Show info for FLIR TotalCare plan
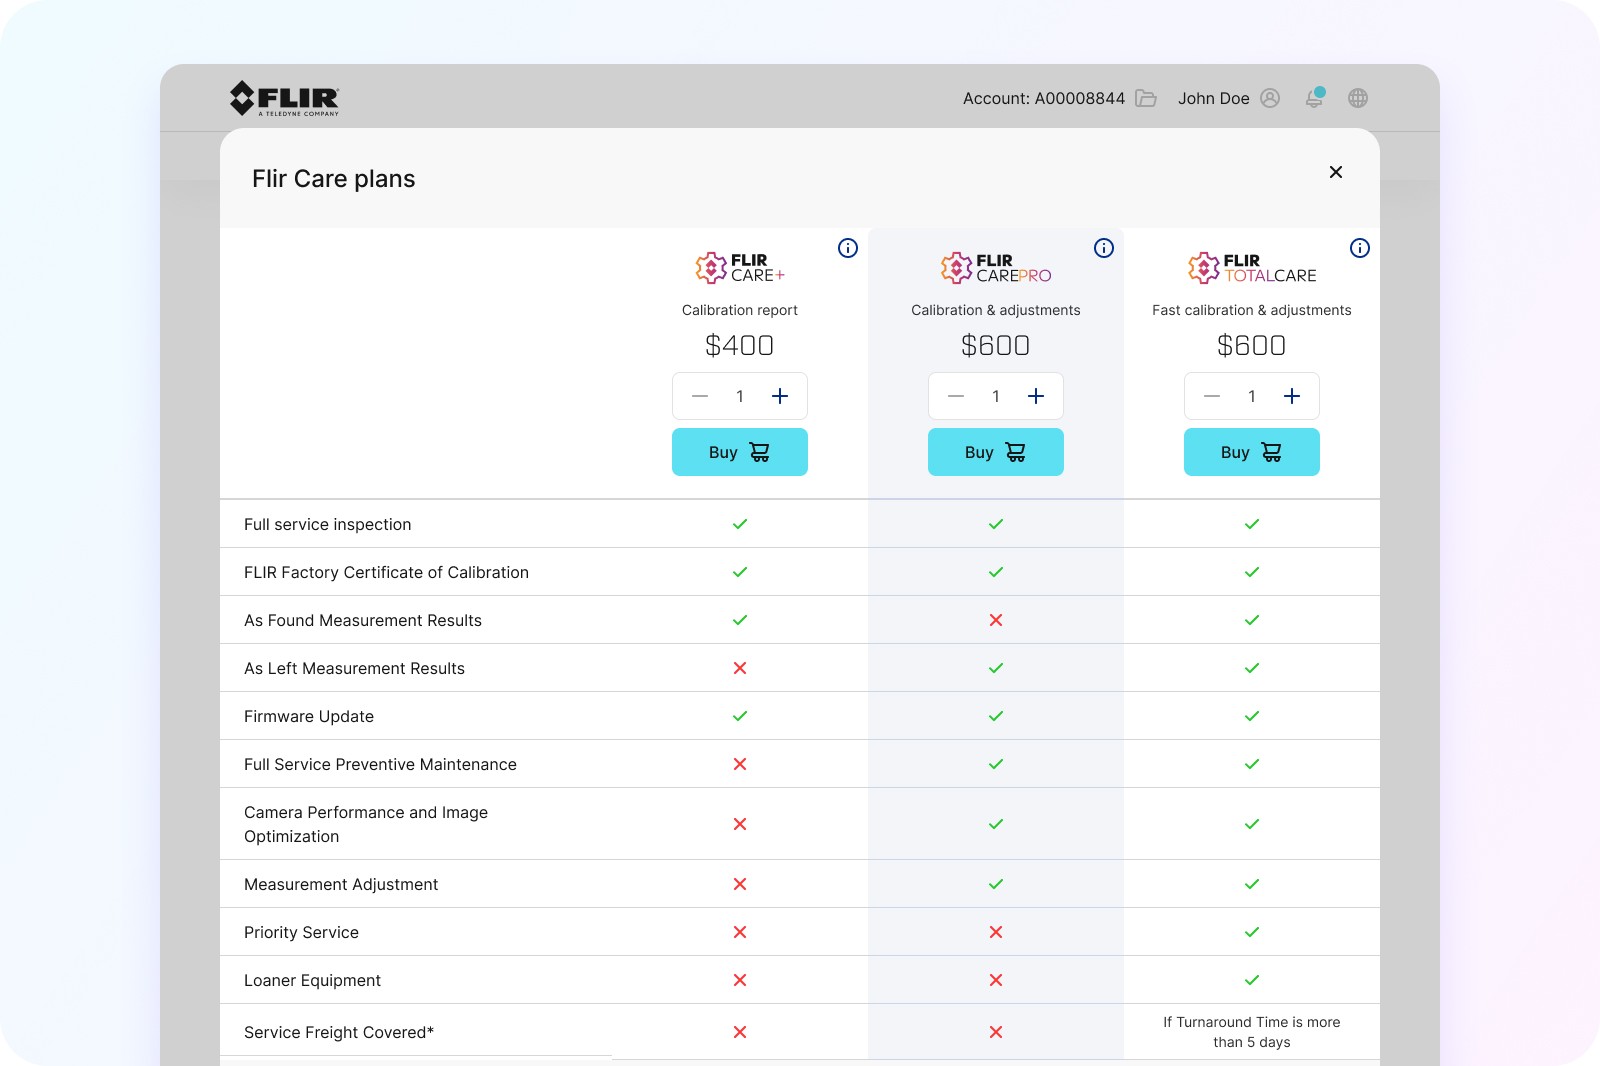1600x1066 pixels. point(1360,248)
